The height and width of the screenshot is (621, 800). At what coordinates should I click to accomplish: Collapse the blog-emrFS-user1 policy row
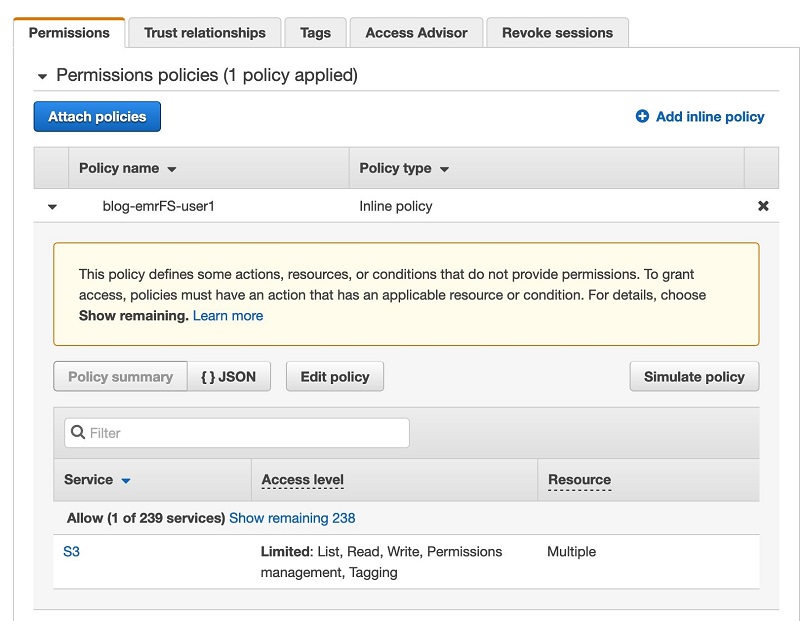tap(52, 207)
